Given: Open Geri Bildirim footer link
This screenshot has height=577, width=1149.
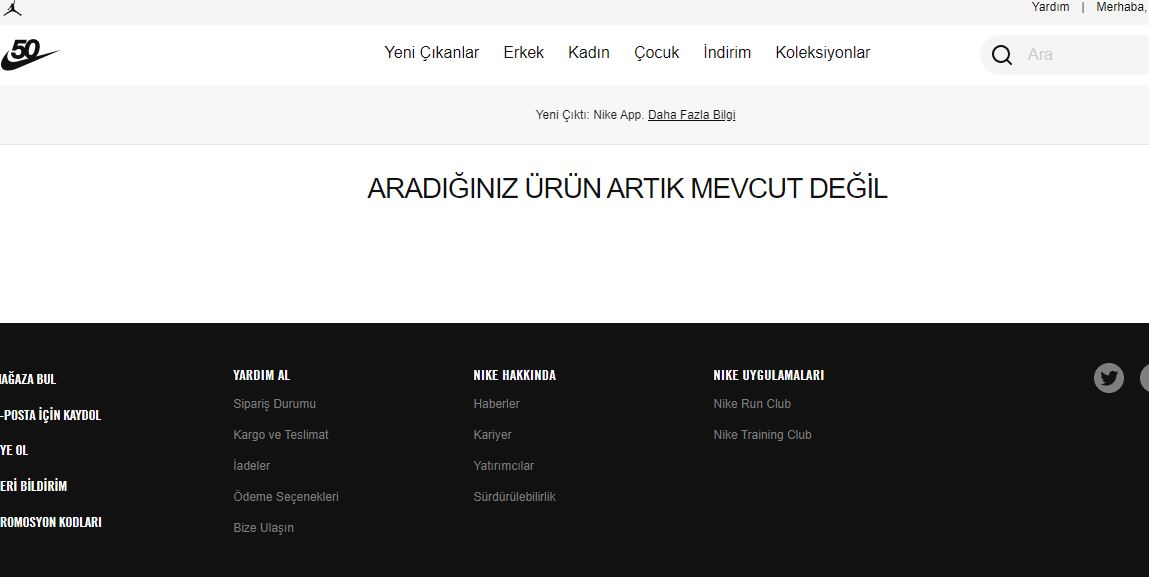Looking at the screenshot, I should pyautogui.click(x=34, y=486).
